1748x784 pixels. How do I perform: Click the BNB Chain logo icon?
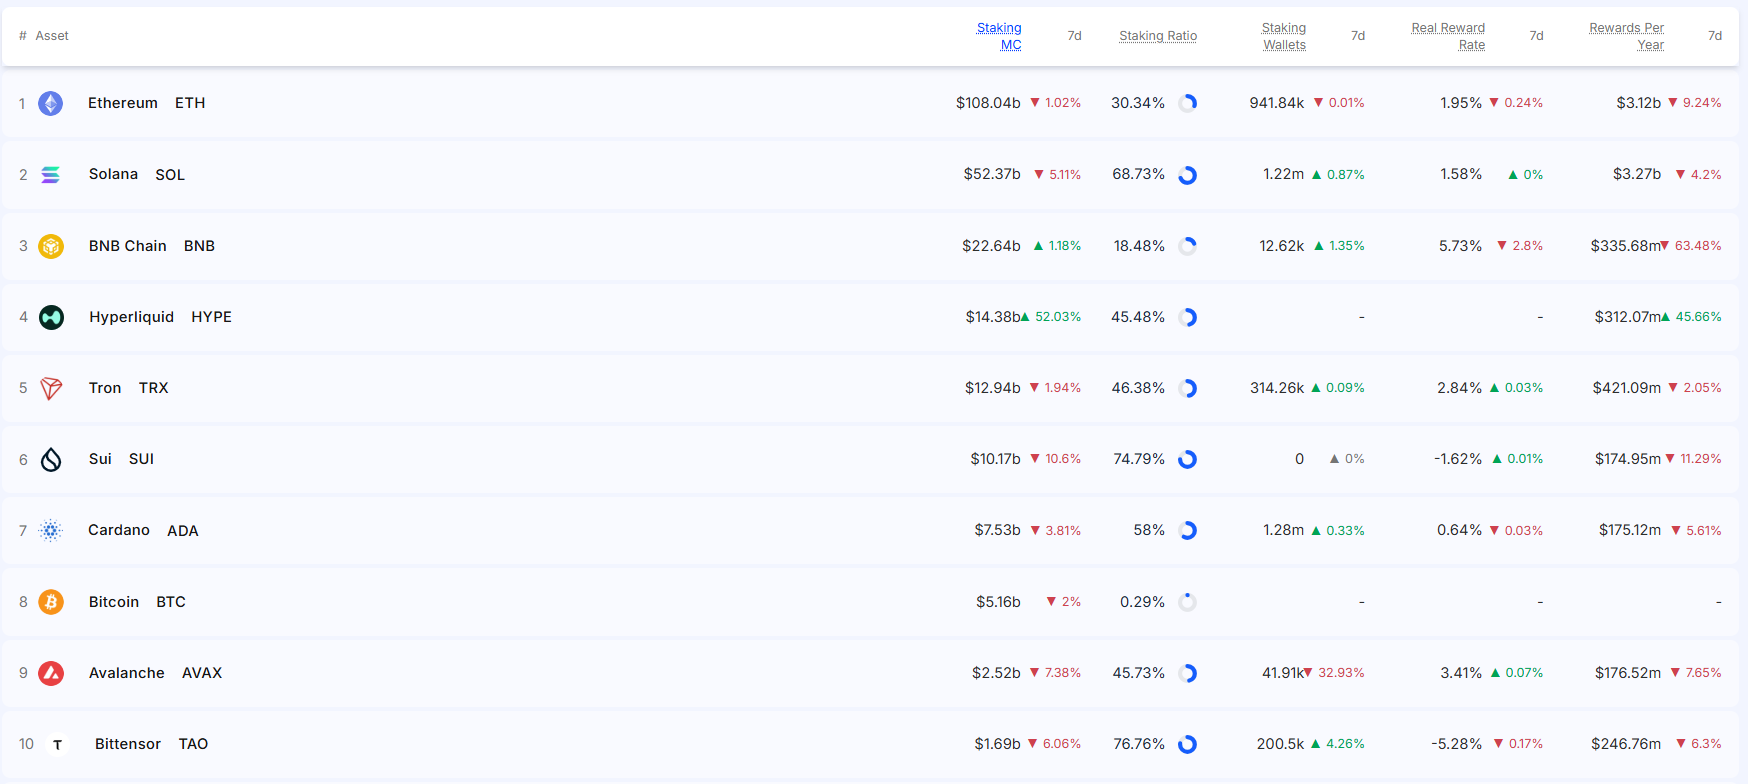point(51,246)
